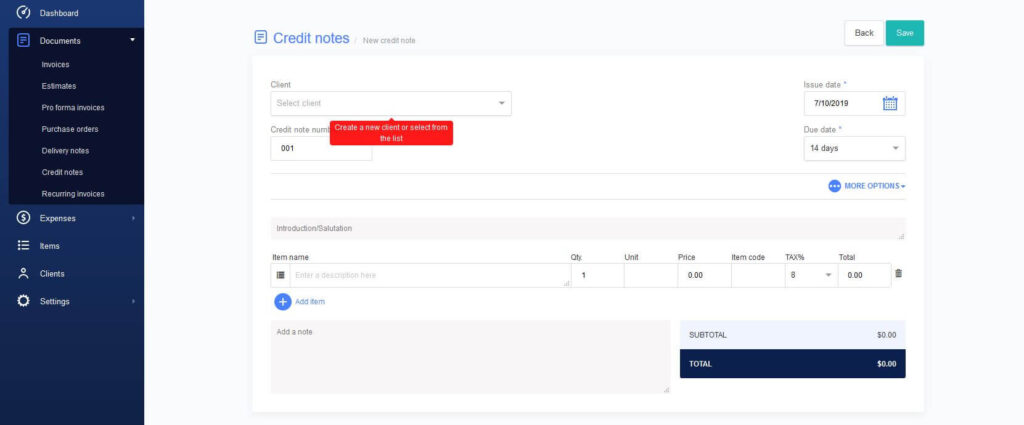Click the empty Unit field
1024x425 pixels.
650,275
